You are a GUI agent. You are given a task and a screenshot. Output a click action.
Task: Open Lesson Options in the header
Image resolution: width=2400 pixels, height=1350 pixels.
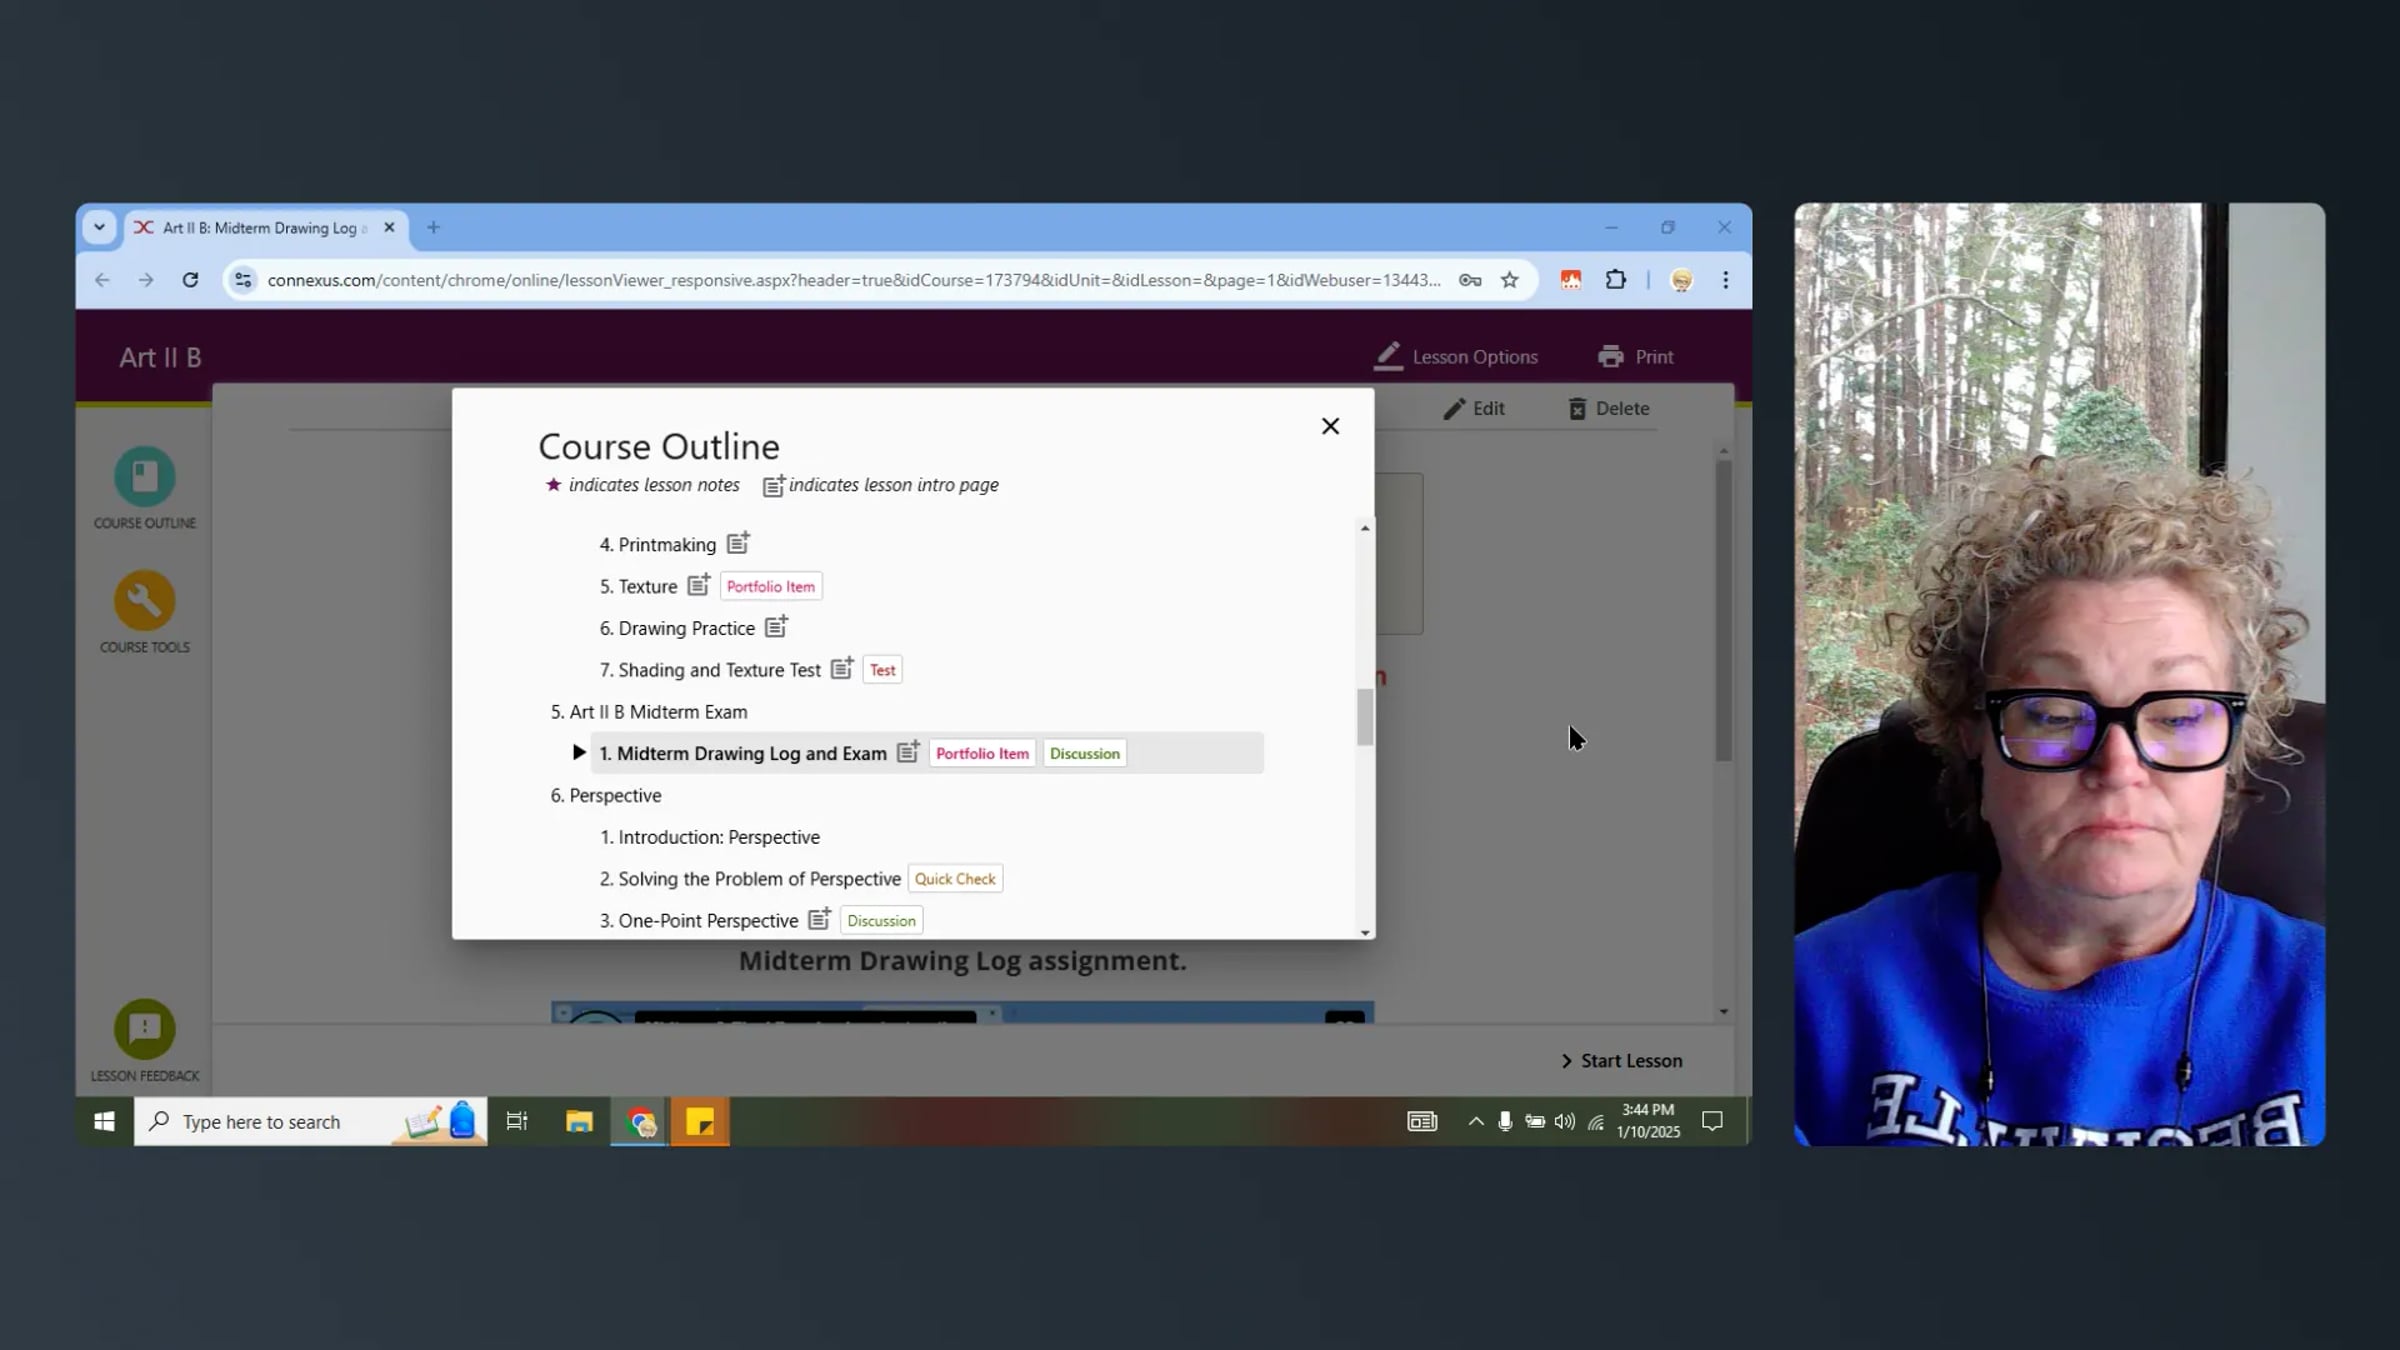(1456, 357)
